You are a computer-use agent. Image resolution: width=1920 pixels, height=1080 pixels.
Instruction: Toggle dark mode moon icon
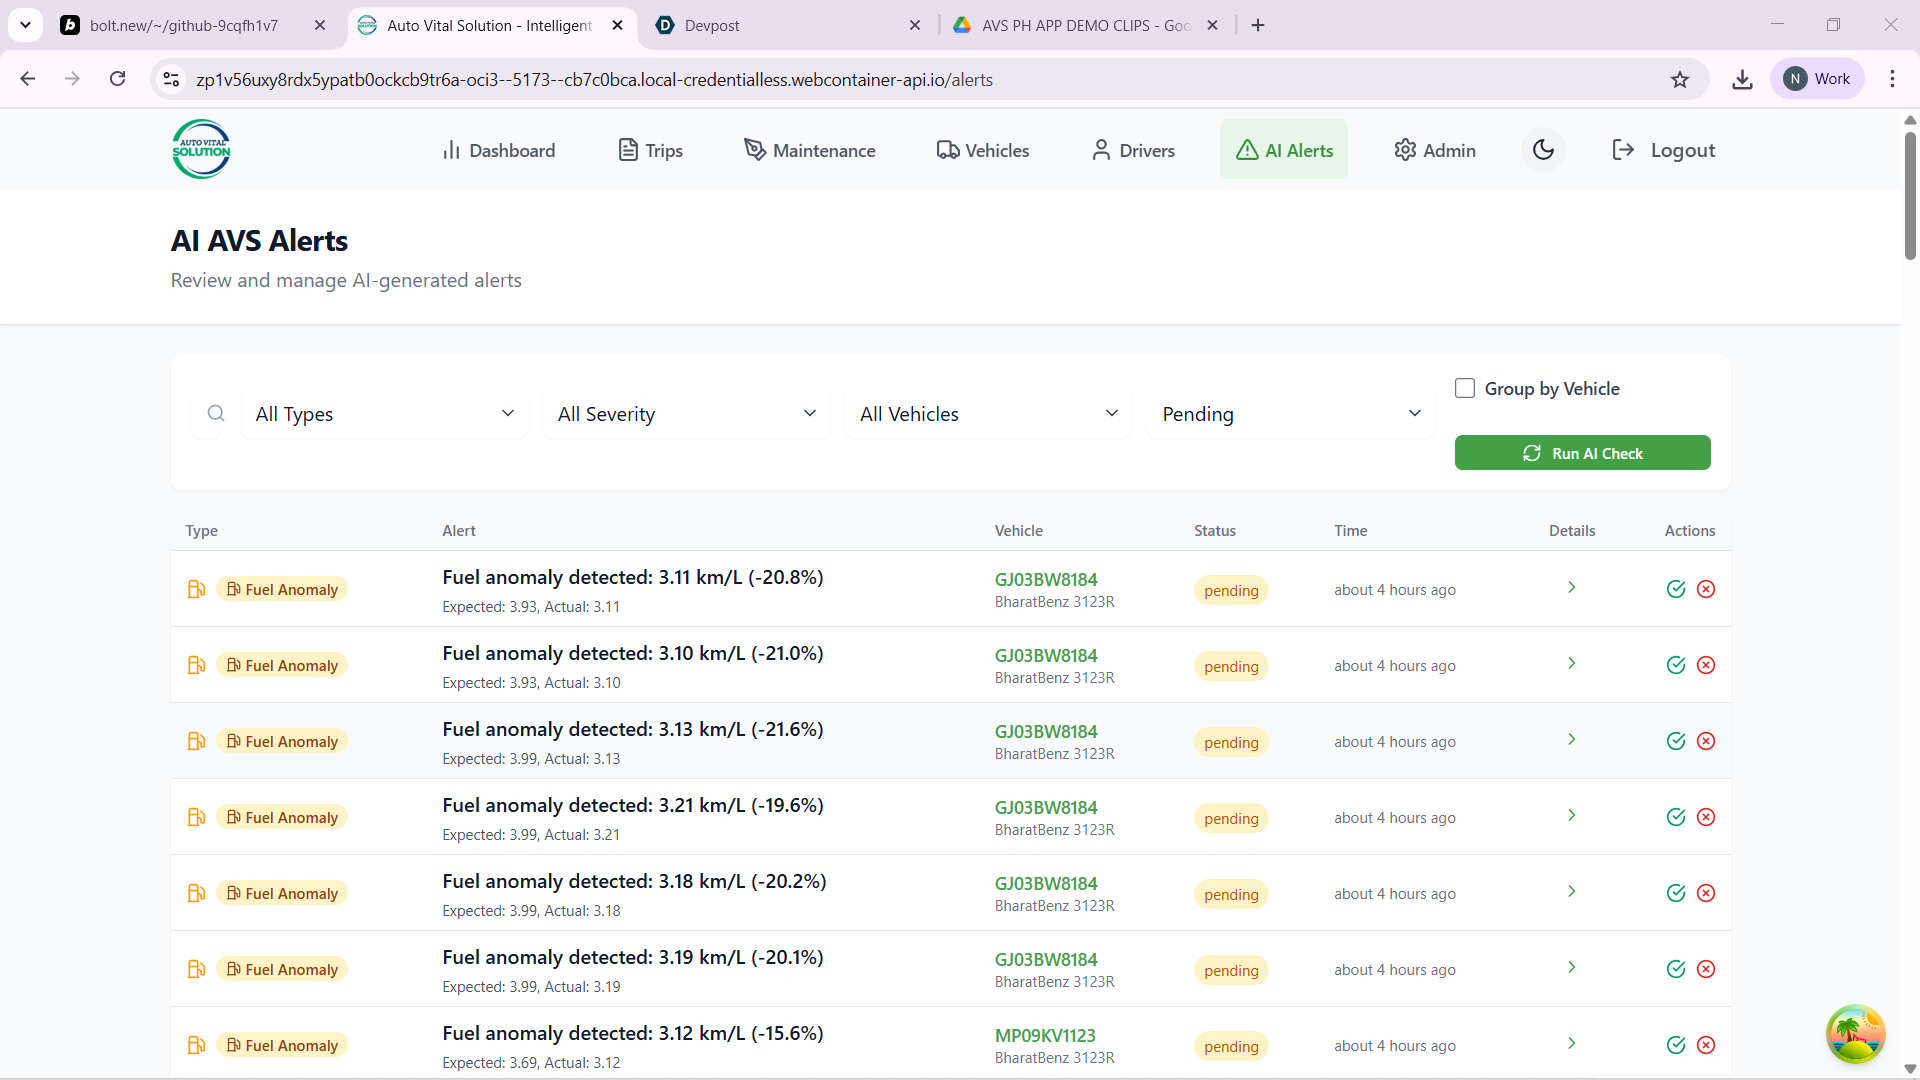1543,150
